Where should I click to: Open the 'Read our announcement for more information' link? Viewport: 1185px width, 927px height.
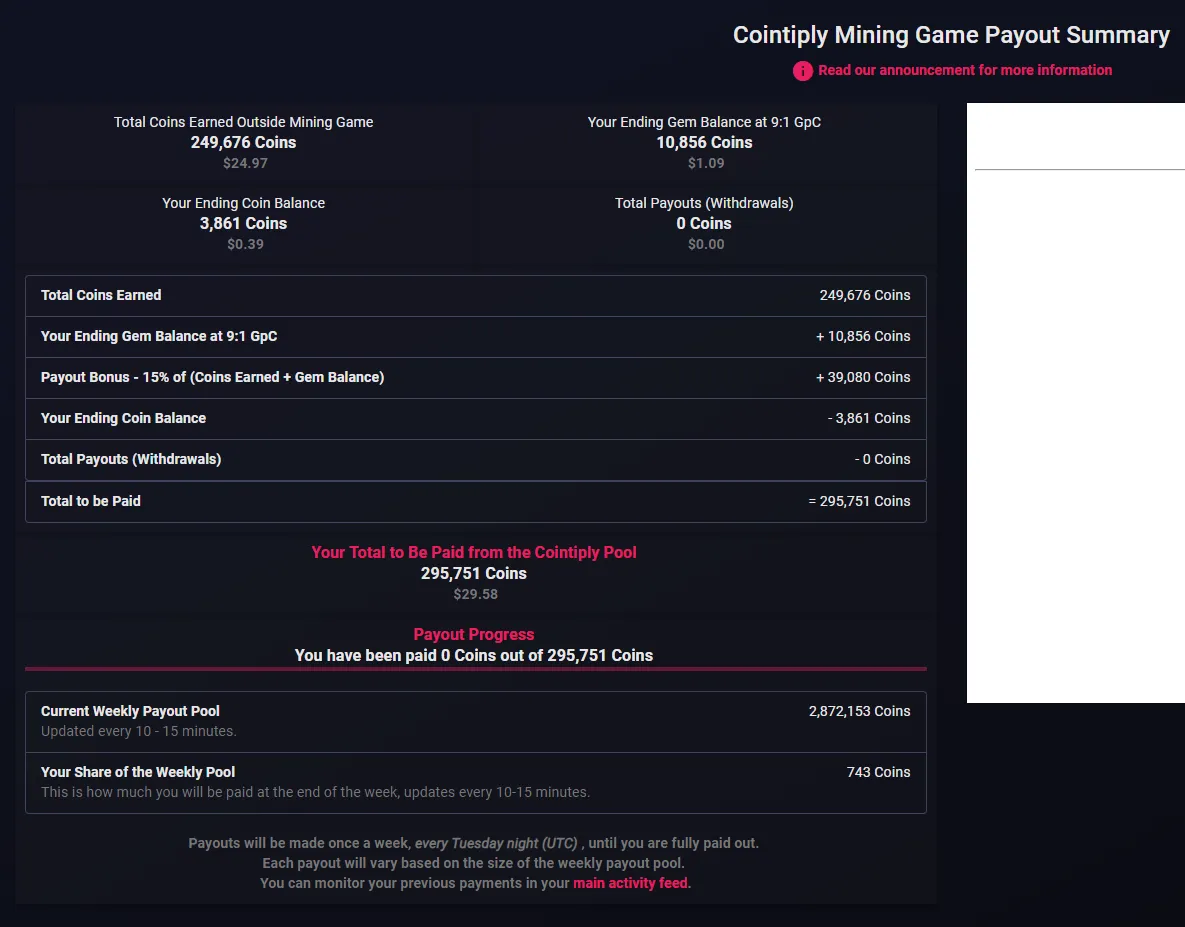coord(964,70)
